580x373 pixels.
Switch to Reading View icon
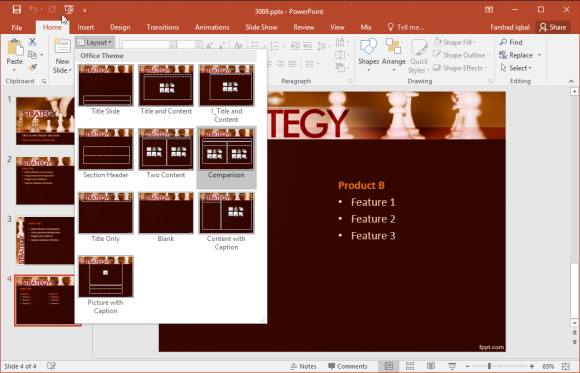click(431, 366)
